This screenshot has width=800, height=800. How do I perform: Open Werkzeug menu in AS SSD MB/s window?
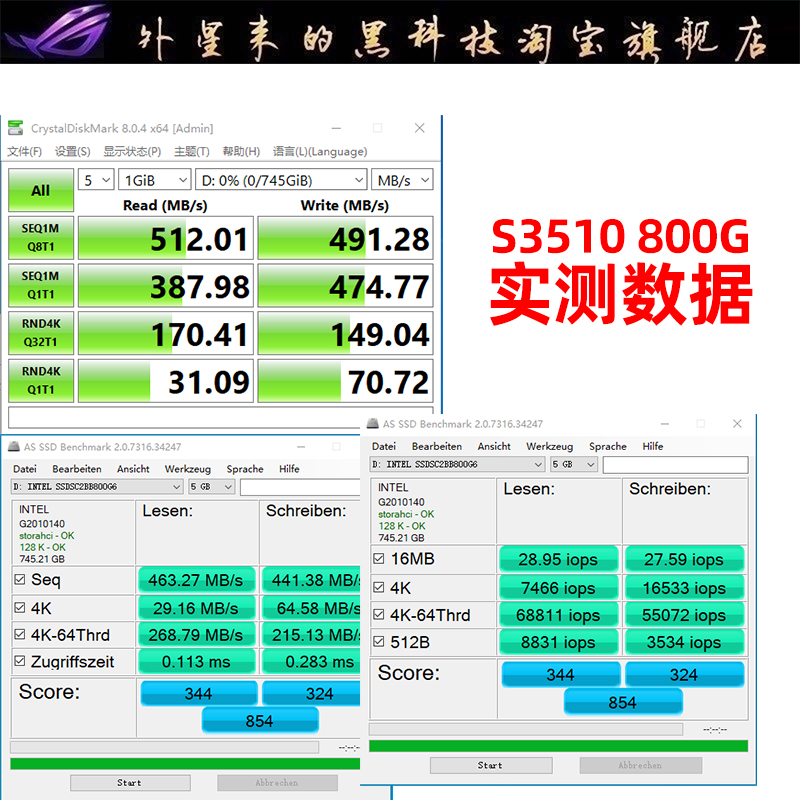pyautogui.click(x=187, y=469)
